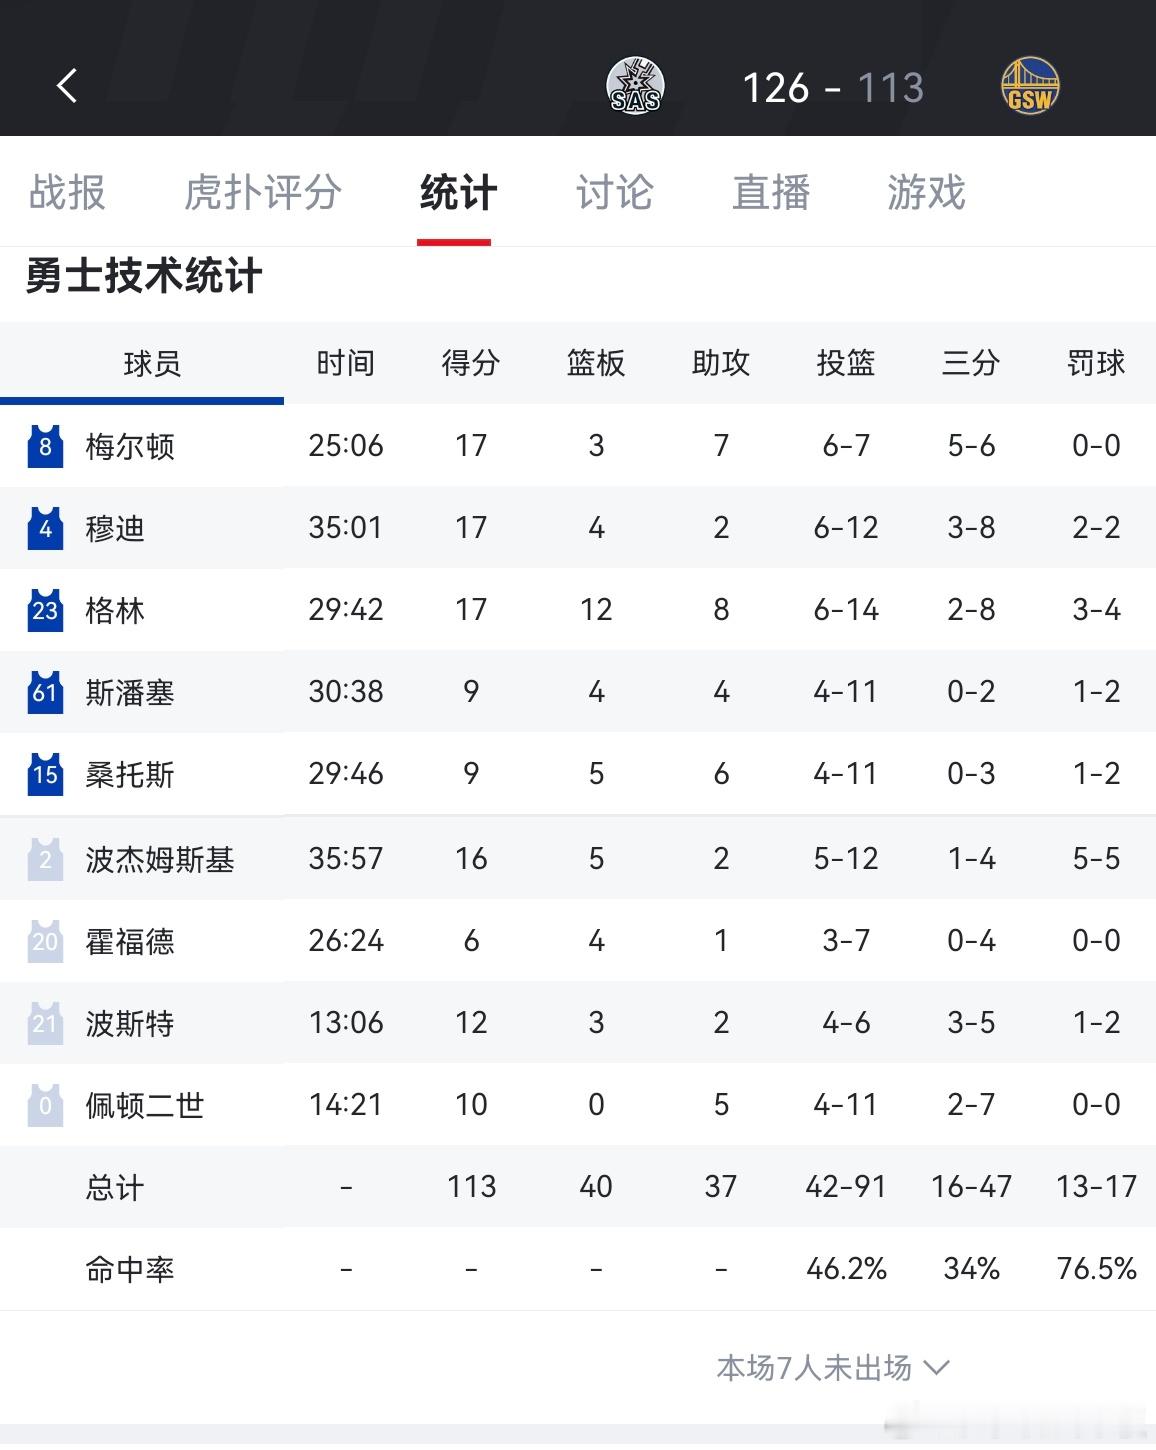
Task: Tap jersey number 61 icon for 斯潘塞
Action: pyautogui.click(x=45, y=692)
